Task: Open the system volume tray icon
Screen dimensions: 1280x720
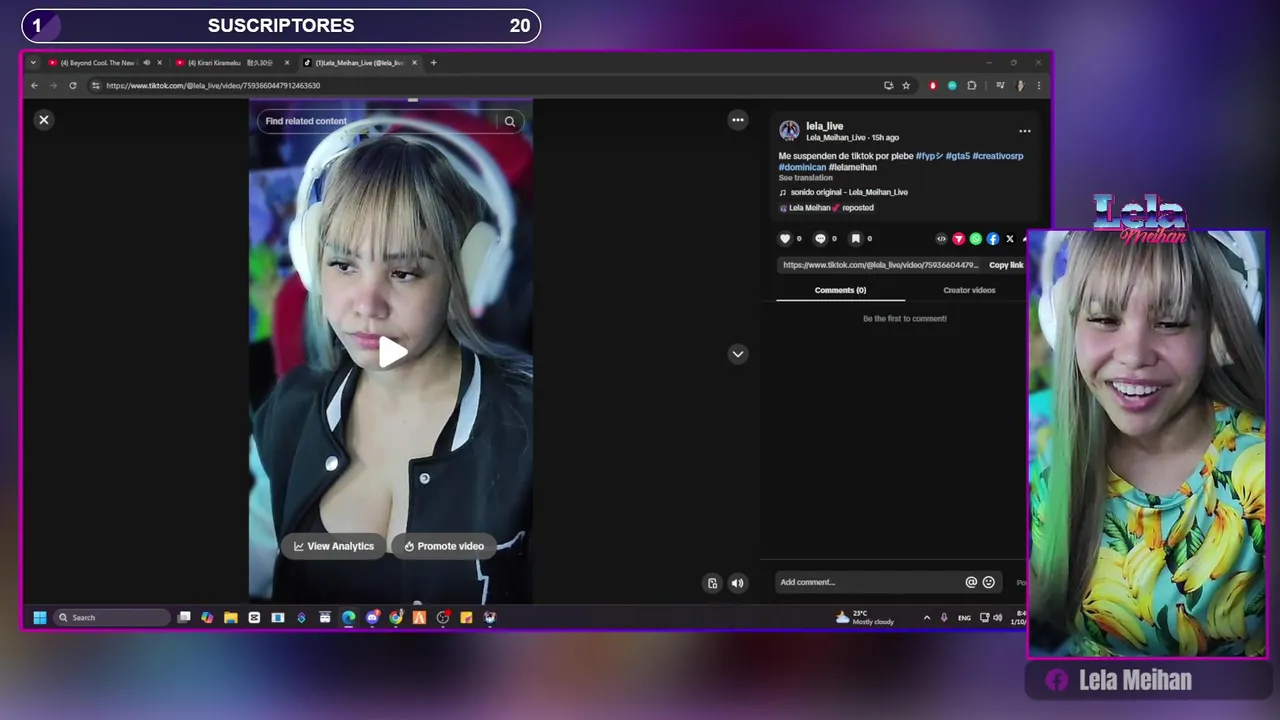Action: pos(997,618)
